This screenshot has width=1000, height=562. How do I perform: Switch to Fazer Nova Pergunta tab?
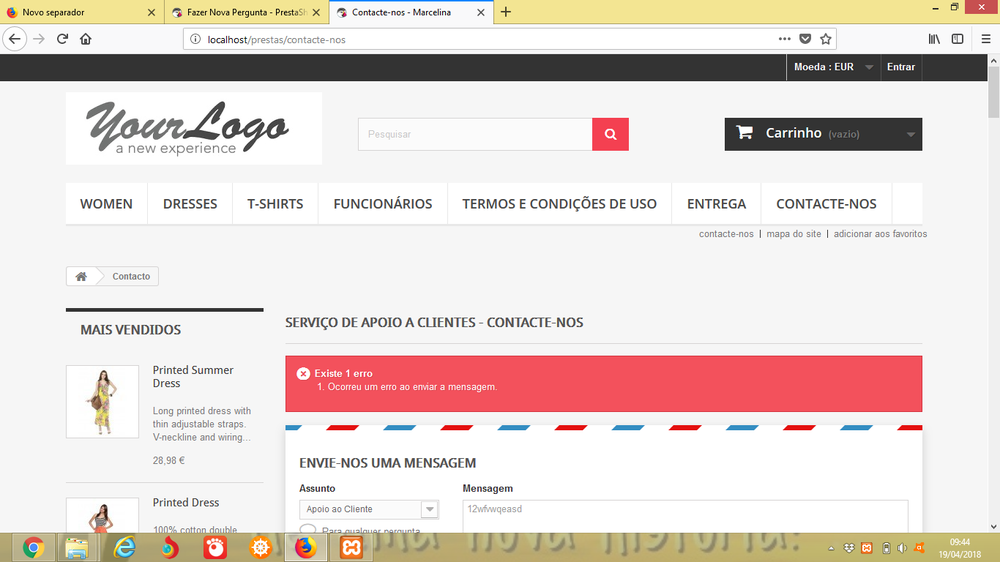pos(247,12)
